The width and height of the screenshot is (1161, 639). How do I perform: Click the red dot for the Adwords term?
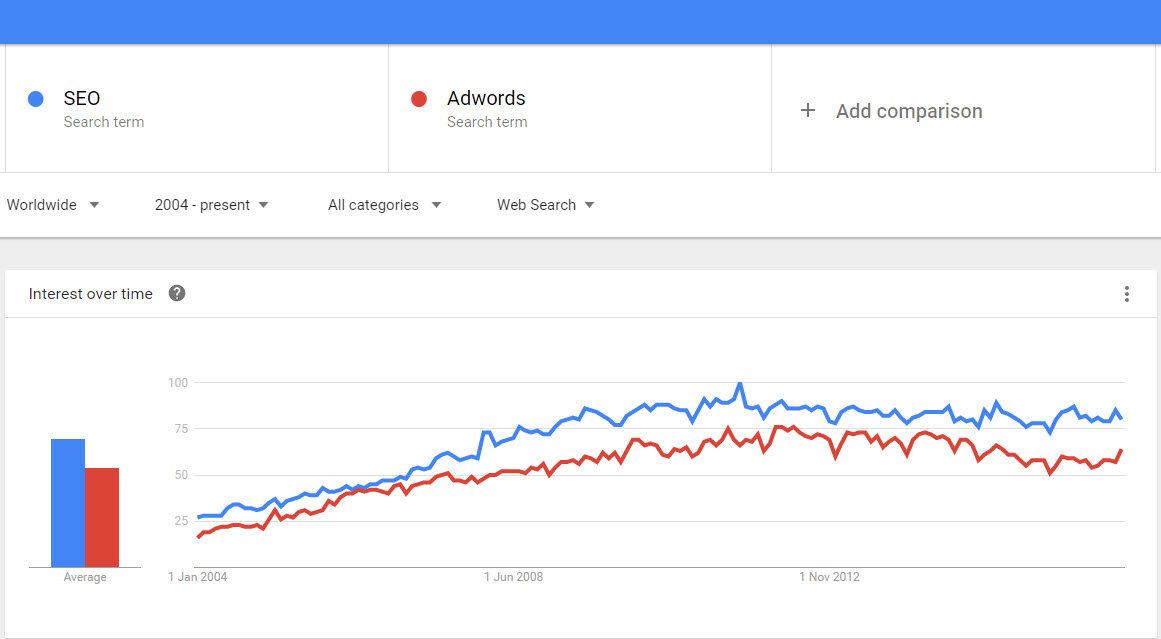click(418, 98)
